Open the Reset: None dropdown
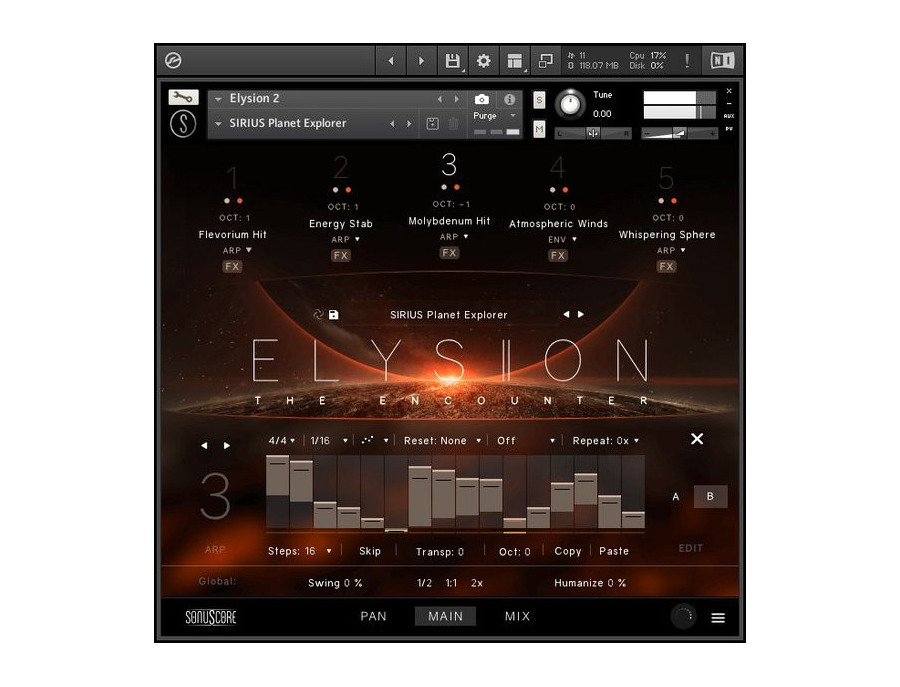The height and width of the screenshot is (687, 900). point(442,440)
